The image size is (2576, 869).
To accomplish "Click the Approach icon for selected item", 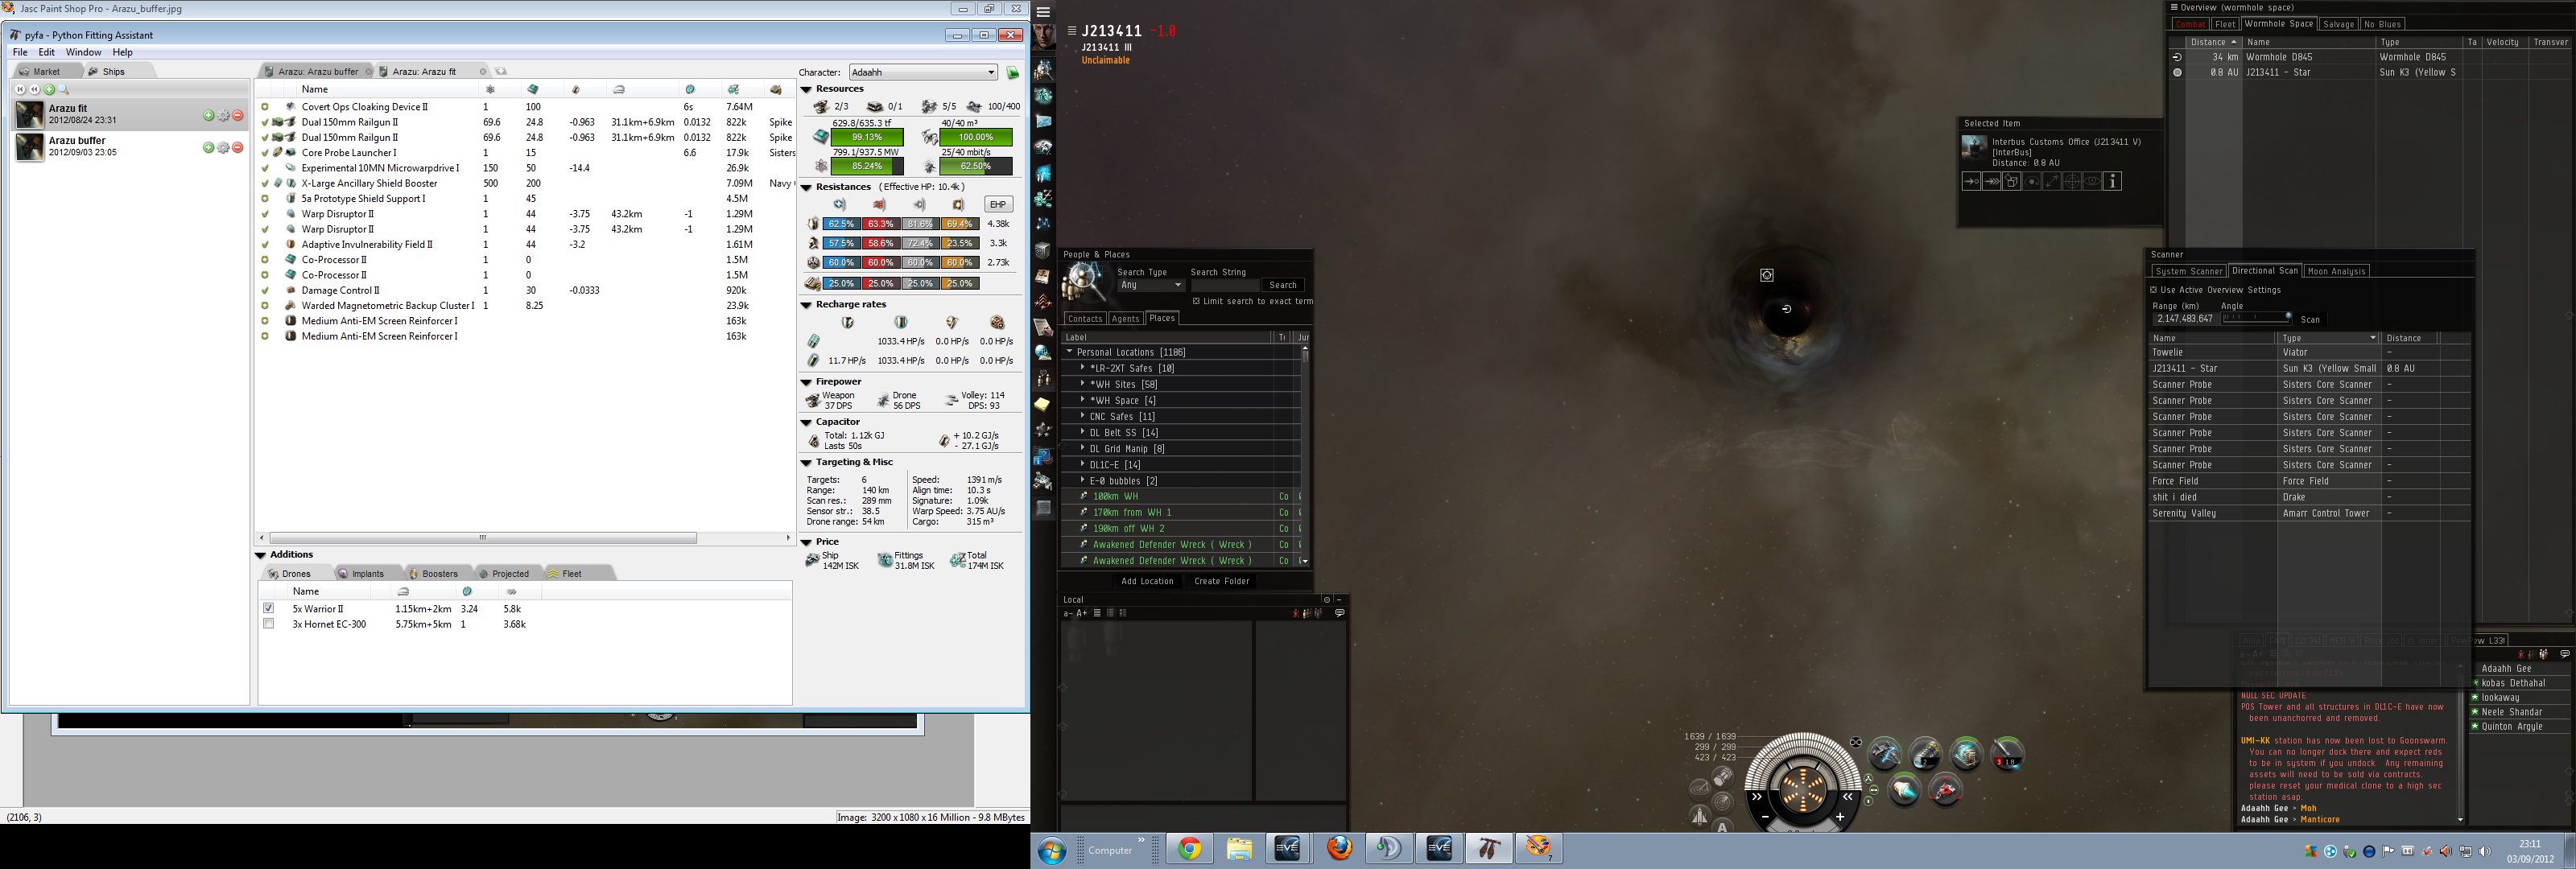I will tap(1971, 181).
